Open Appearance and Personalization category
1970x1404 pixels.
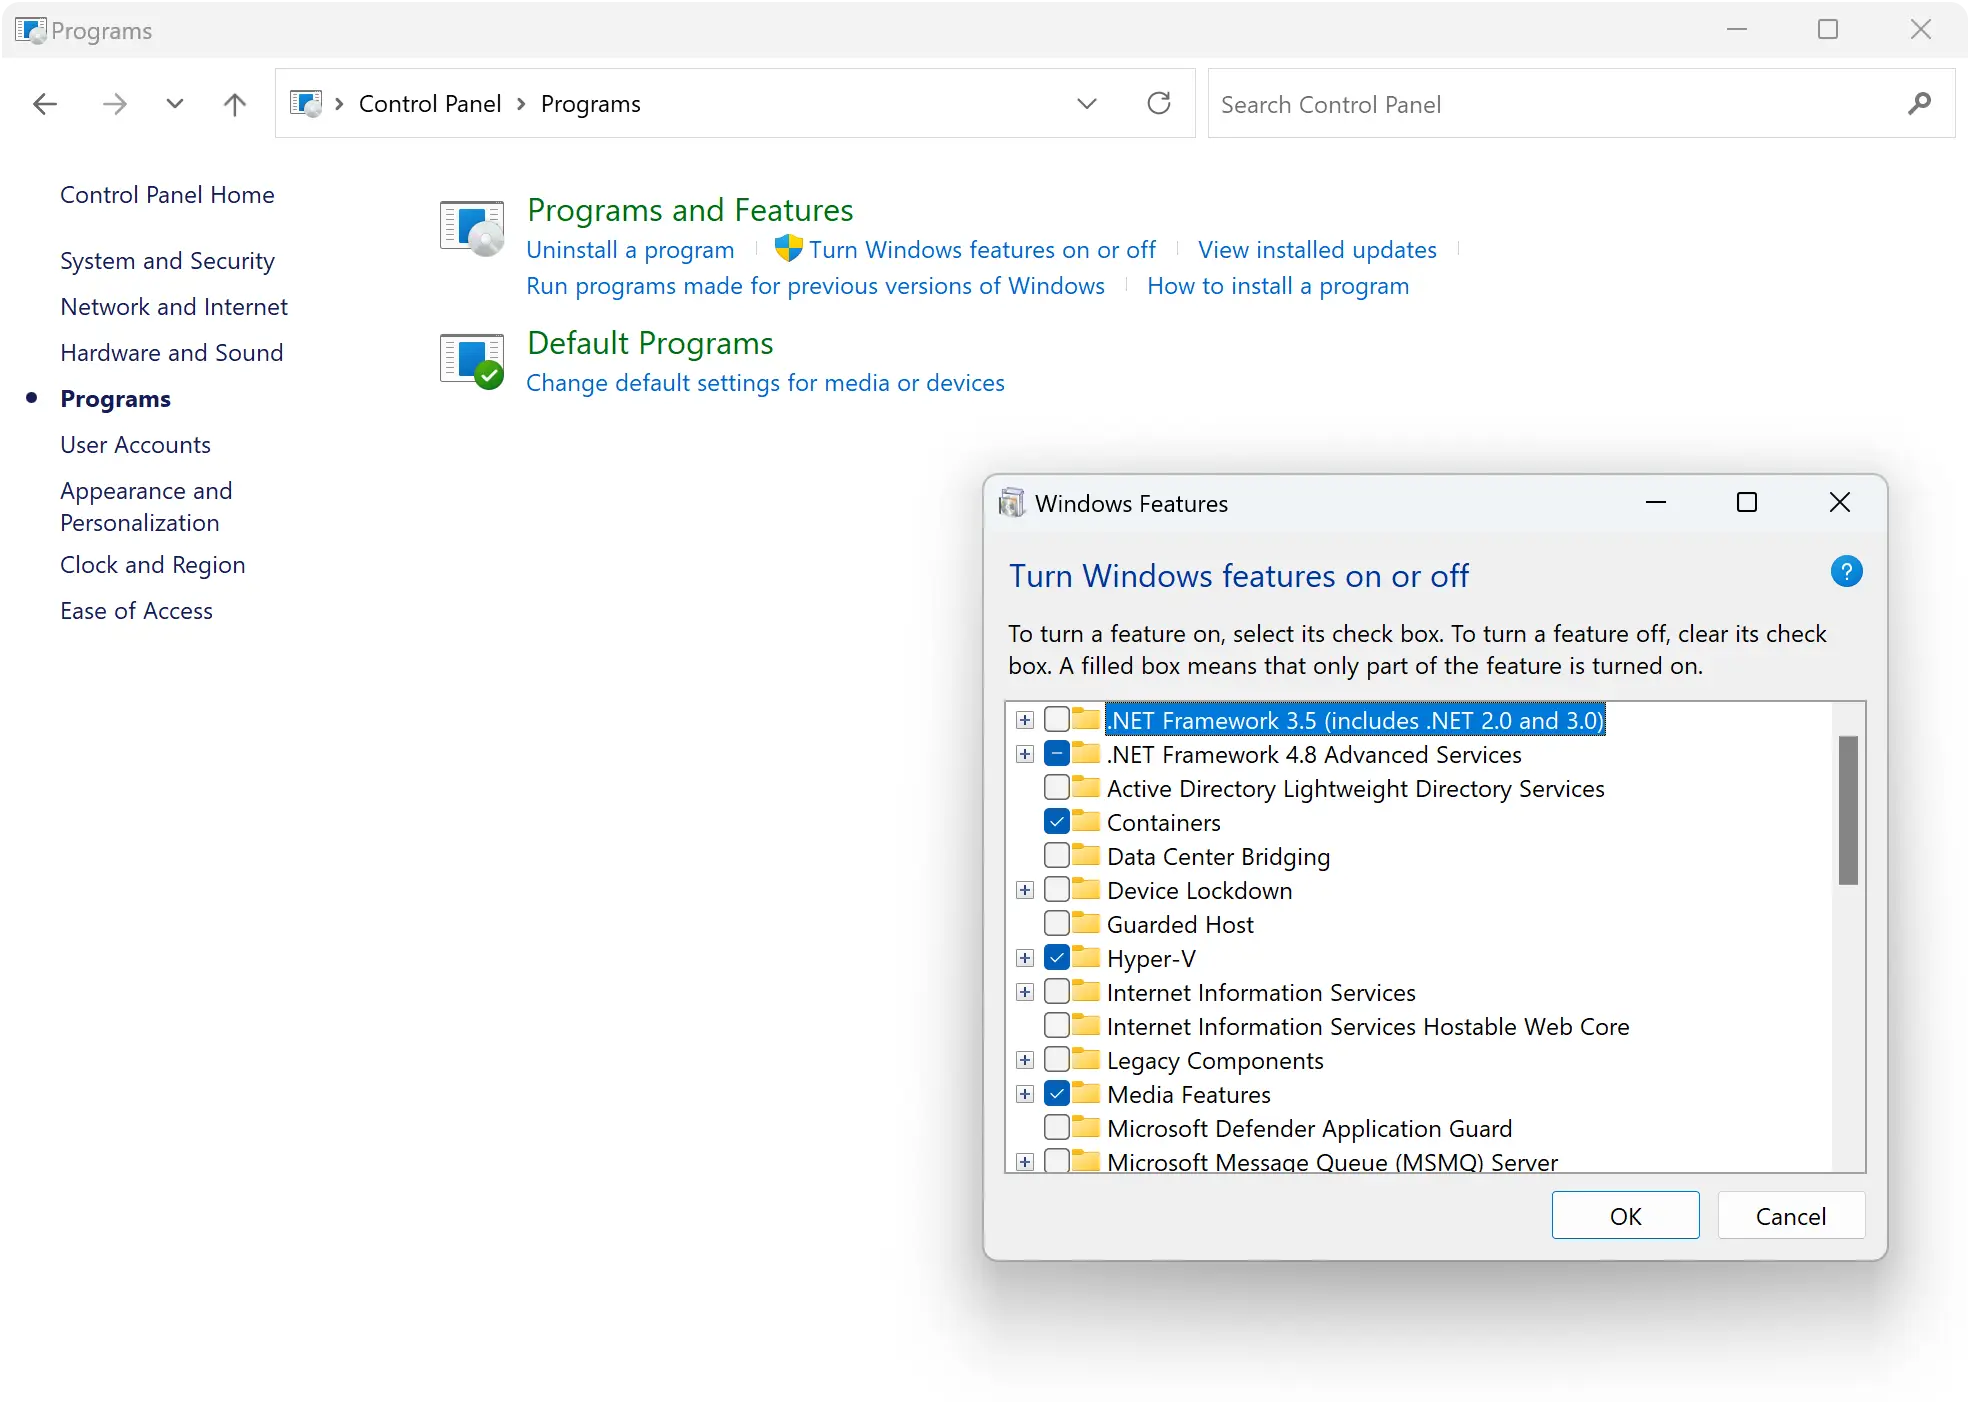pyautogui.click(x=146, y=507)
